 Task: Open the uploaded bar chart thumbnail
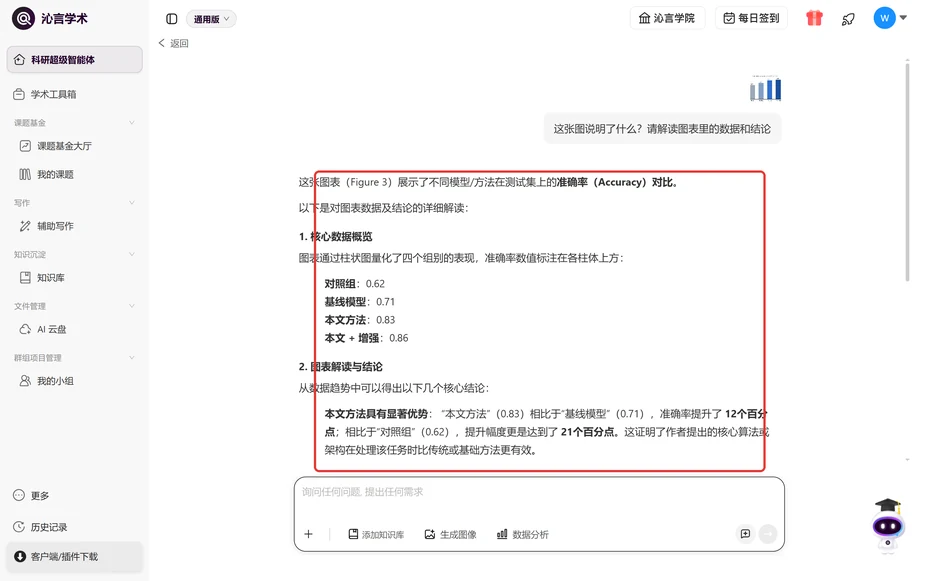[765, 88]
